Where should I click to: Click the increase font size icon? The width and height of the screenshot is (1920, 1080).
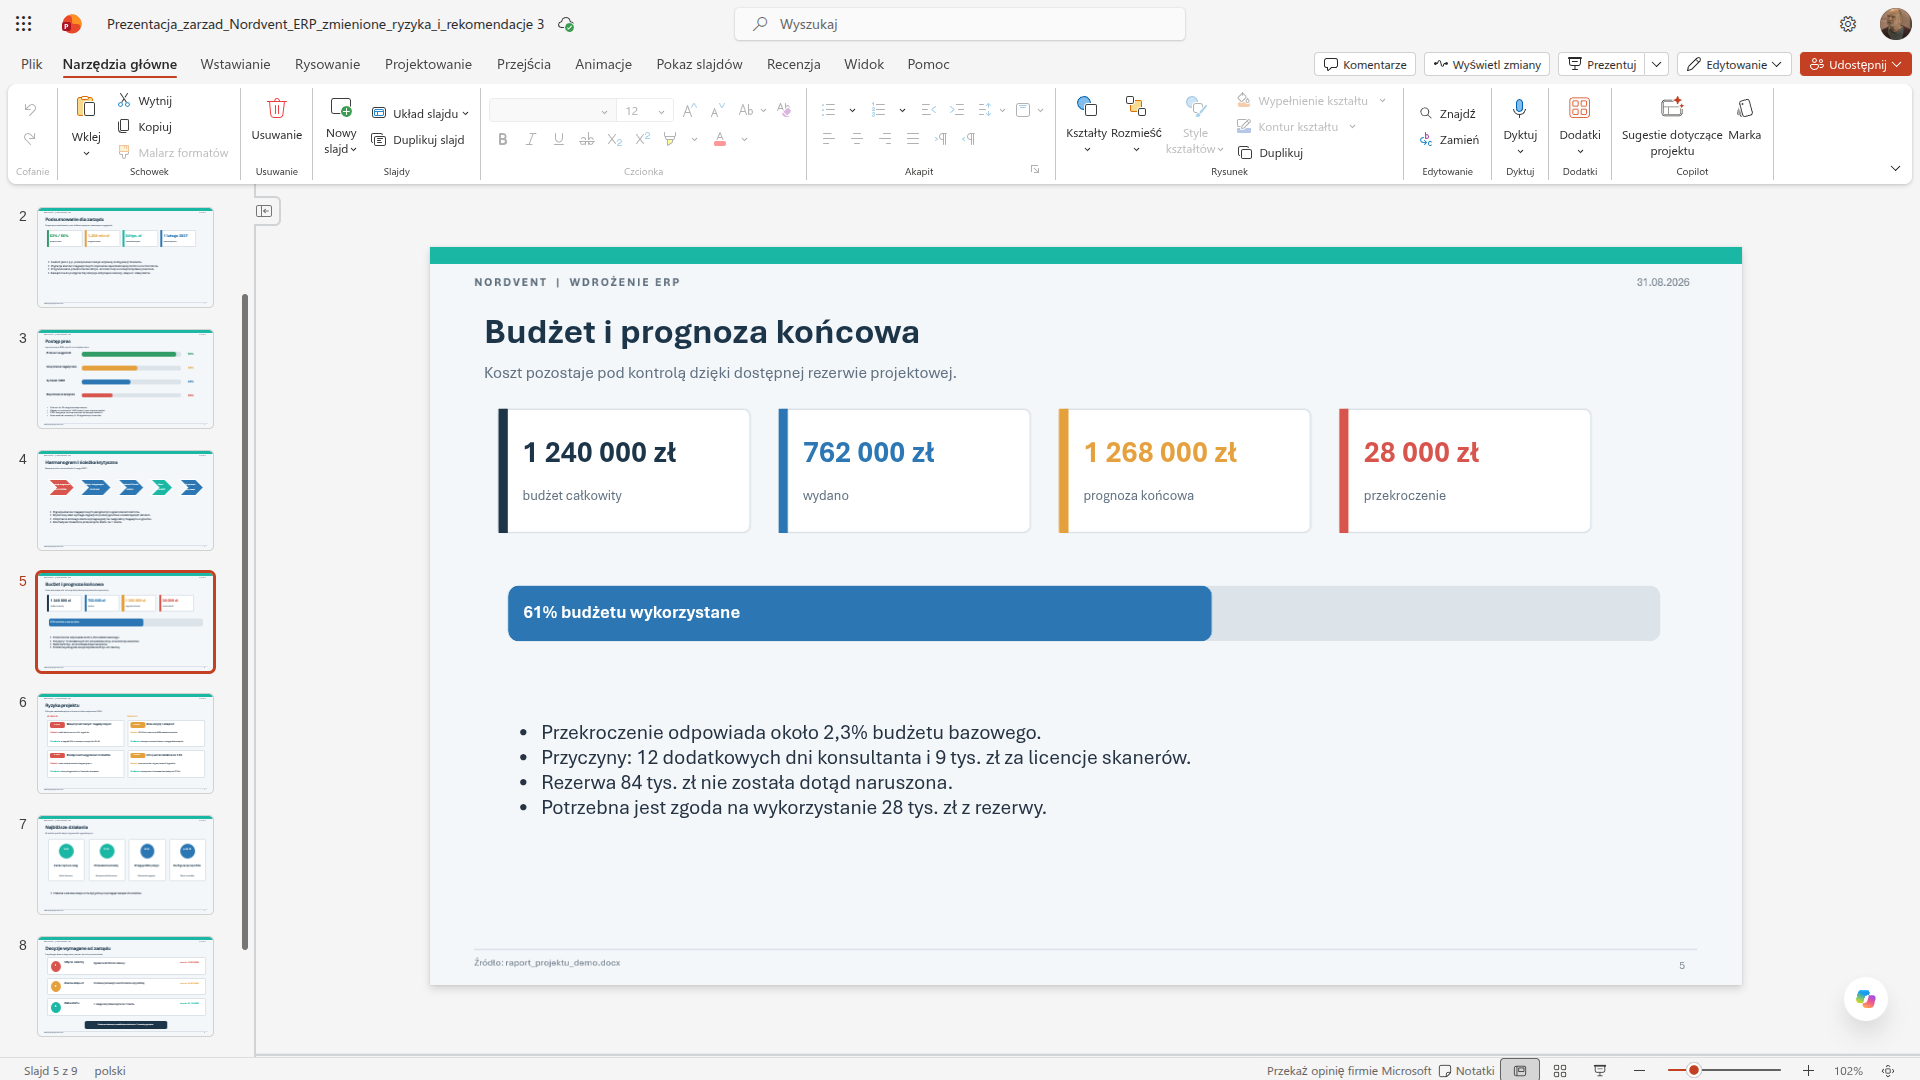click(689, 110)
